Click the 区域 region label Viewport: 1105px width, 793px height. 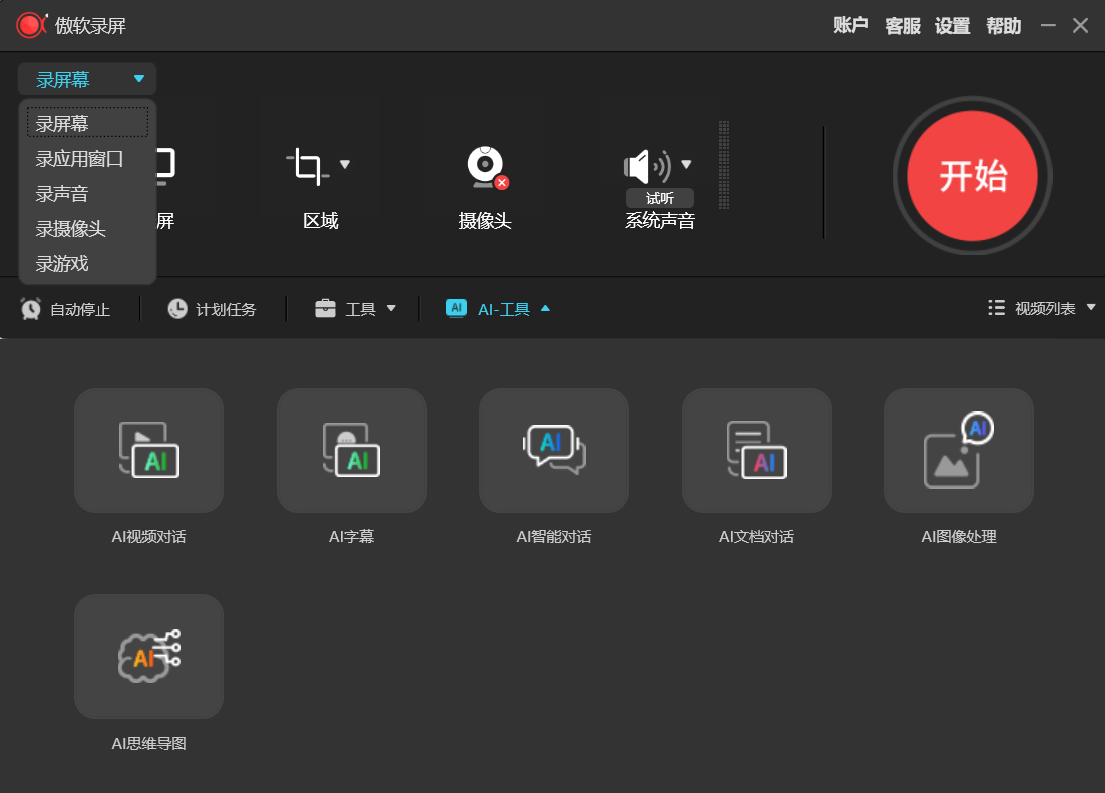click(321, 221)
